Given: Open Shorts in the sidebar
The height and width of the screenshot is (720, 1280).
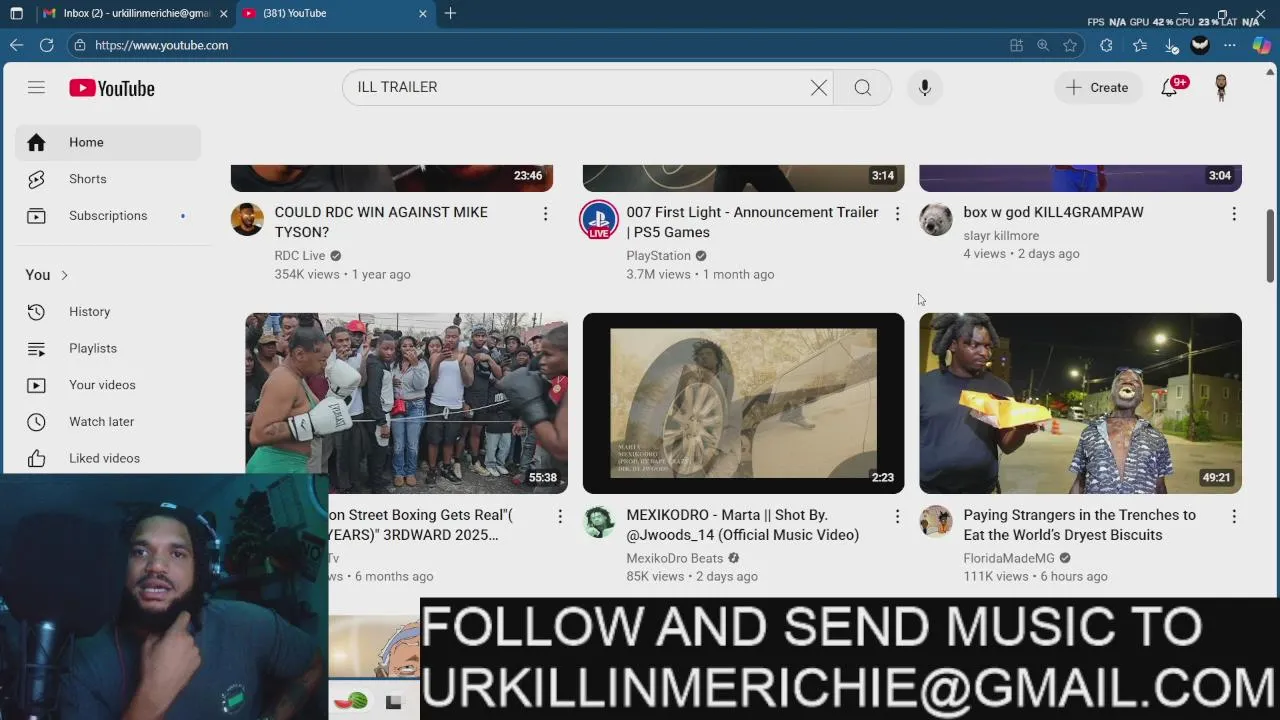Looking at the screenshot, I should coord(108,179).
